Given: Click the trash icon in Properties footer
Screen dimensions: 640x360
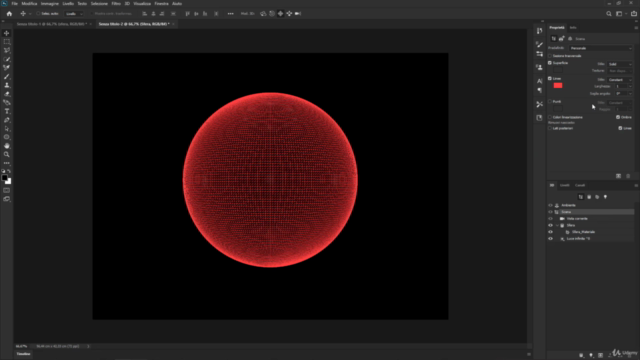Looking at the screenshot, I should [628, 176].
